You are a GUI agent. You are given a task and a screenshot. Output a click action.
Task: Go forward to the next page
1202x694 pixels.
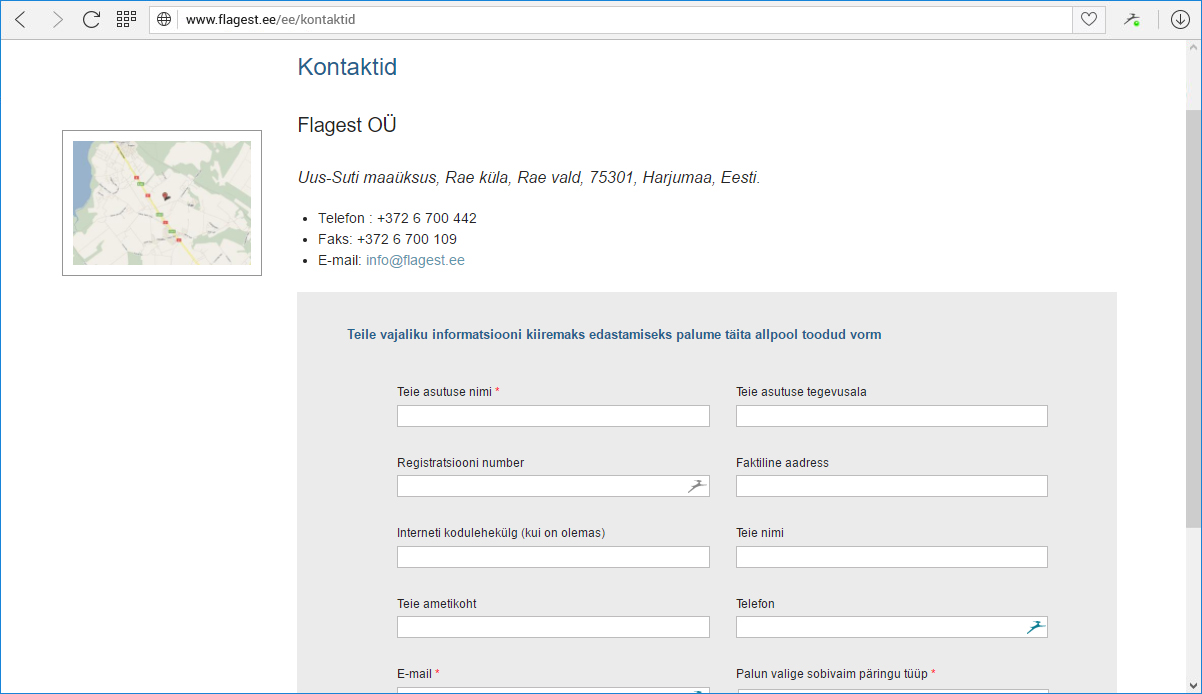[x=57, y=19]
